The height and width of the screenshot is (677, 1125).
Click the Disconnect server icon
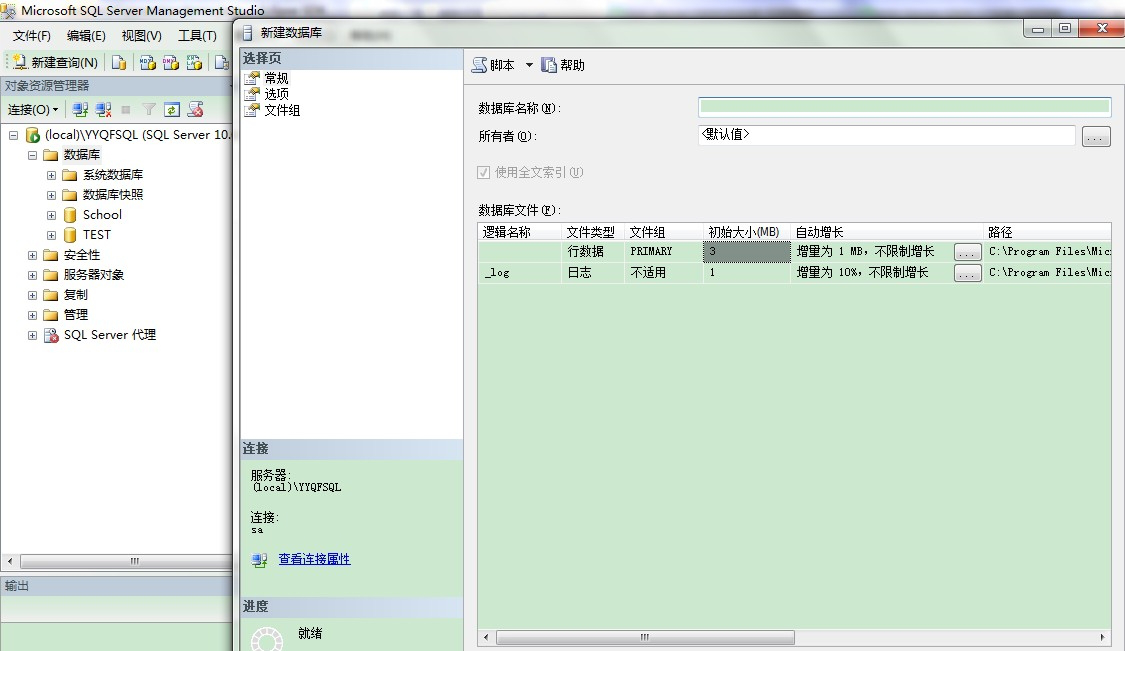[x=103, y=110]
